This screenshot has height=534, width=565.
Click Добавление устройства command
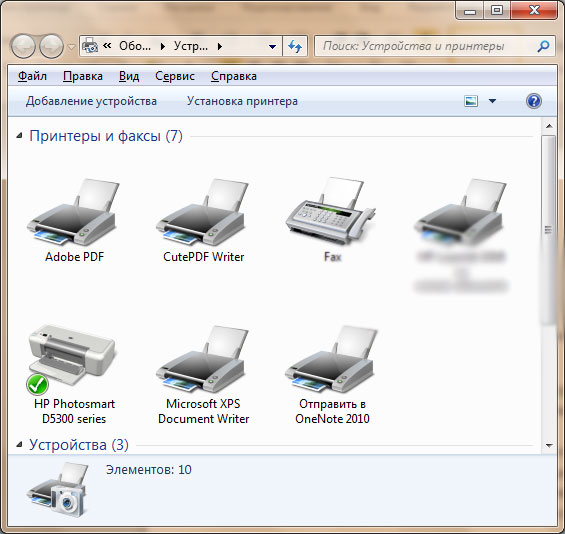pos(91,101)
